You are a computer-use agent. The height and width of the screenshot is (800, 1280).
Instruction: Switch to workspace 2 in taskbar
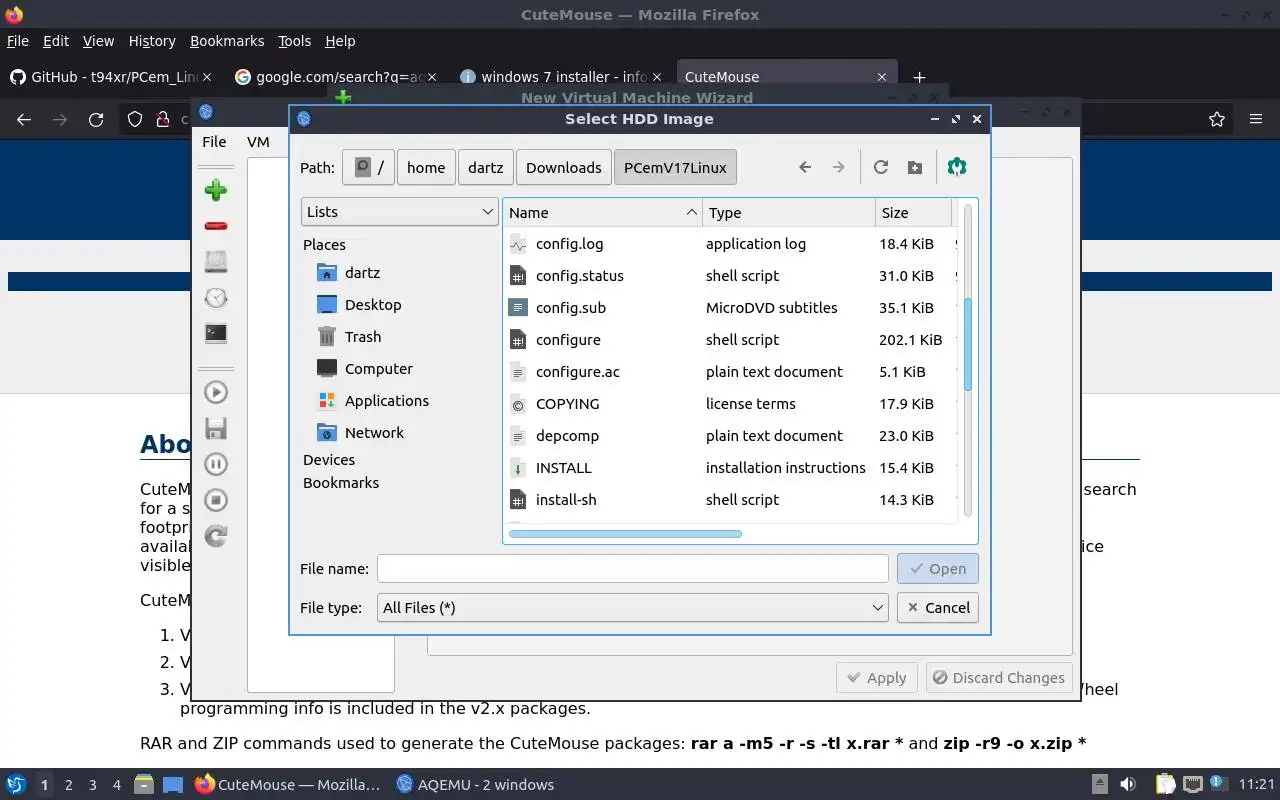tap(68, 785)
